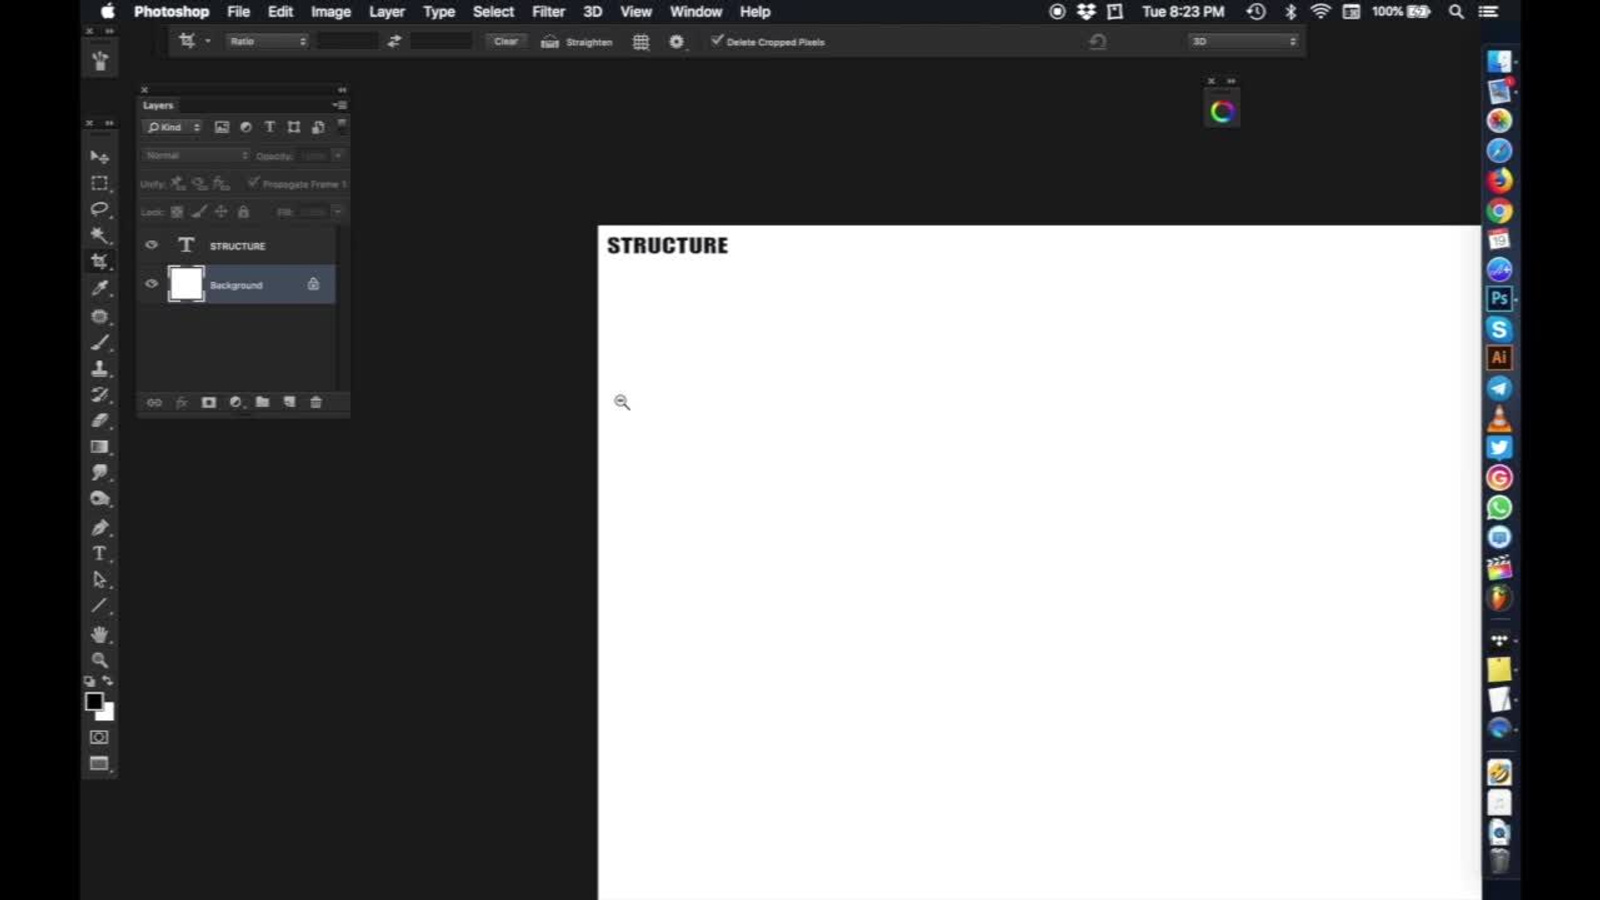1600x900 pixels.
Task: Swap crop width and height values
Action: pyautogui.click(x=394, y=41)
